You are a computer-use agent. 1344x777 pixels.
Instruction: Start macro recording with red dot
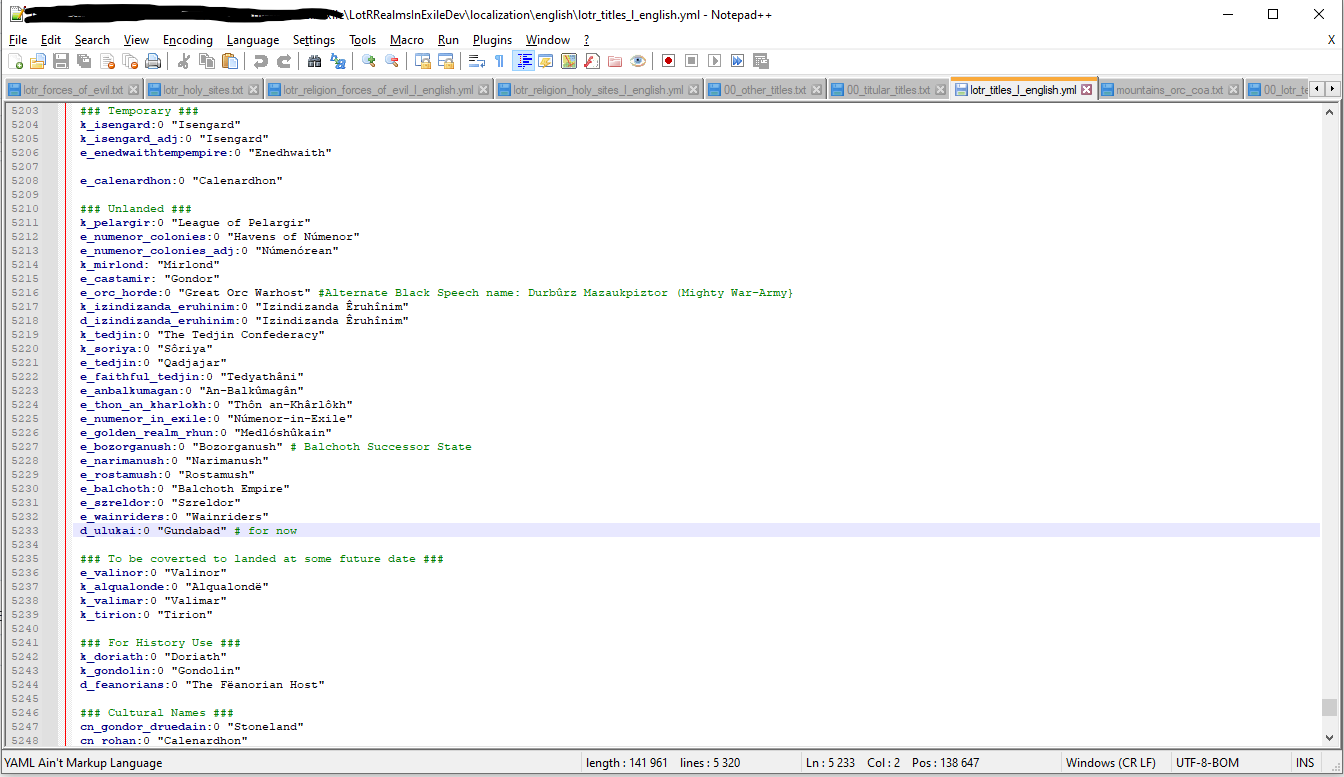click(x=669, y=61)
